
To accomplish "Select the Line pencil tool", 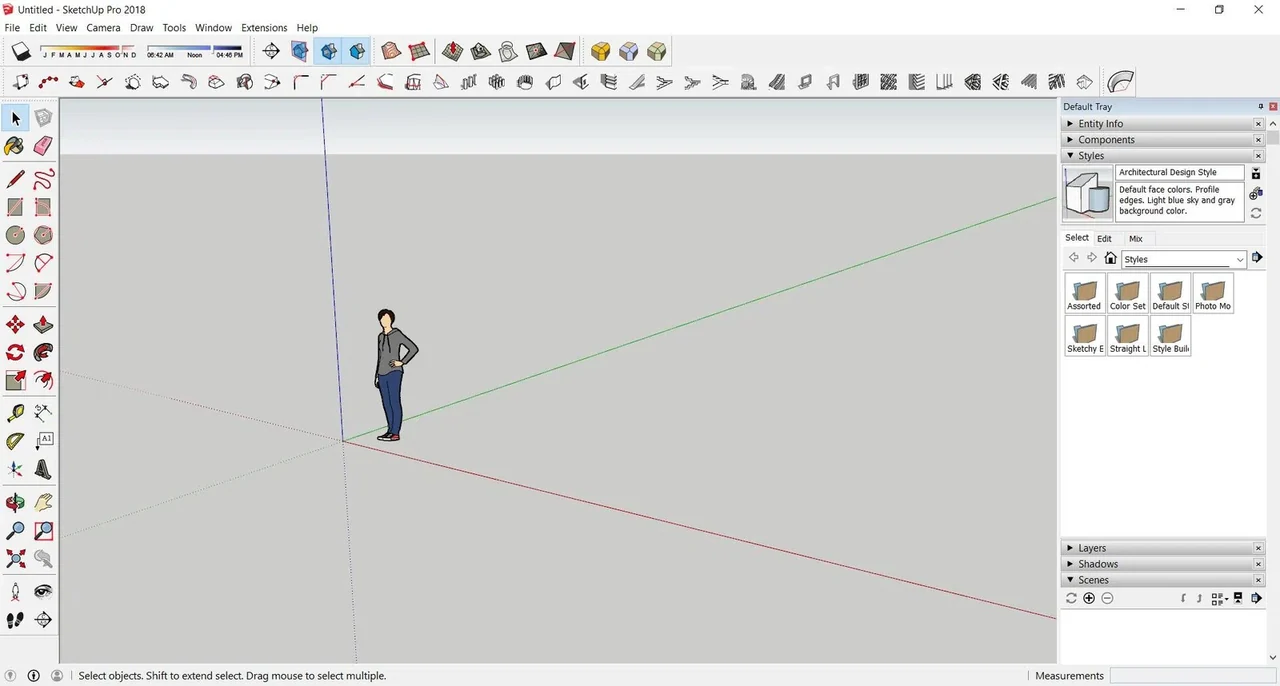I will (x=15, y=179).
